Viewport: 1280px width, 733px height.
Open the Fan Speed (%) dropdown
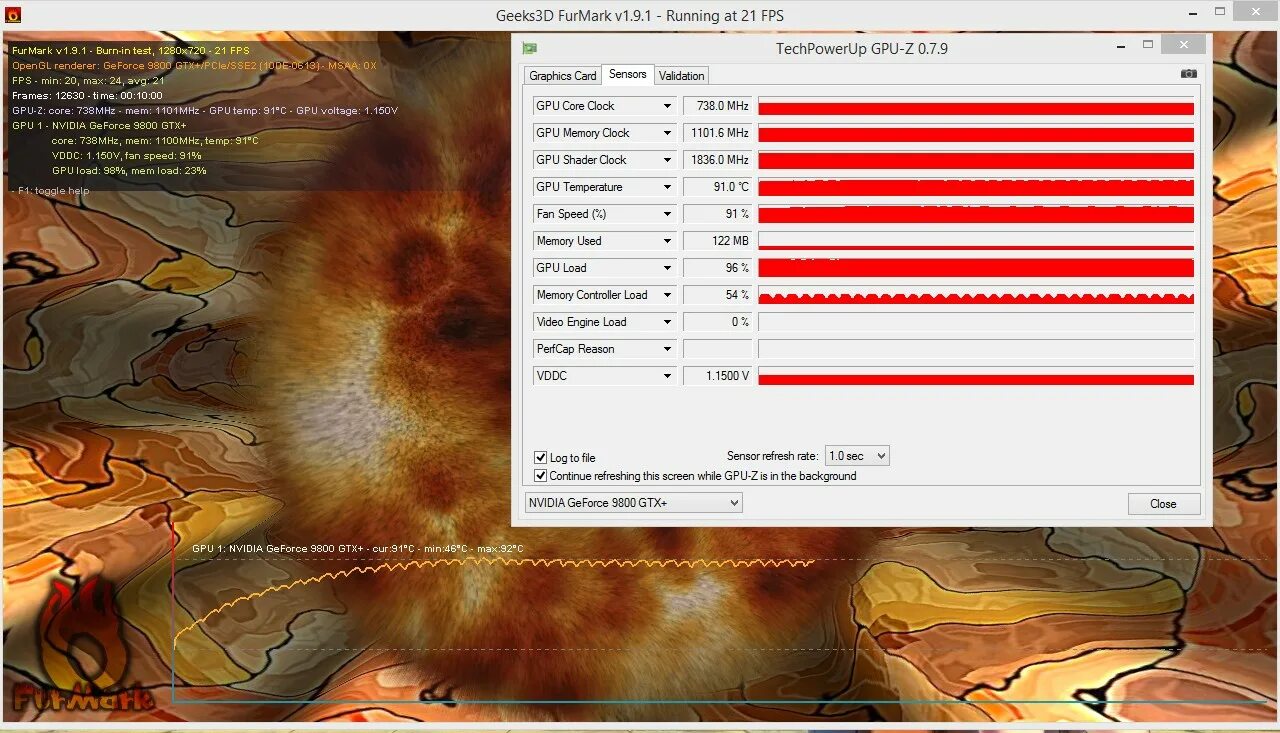tap(667, 214)
